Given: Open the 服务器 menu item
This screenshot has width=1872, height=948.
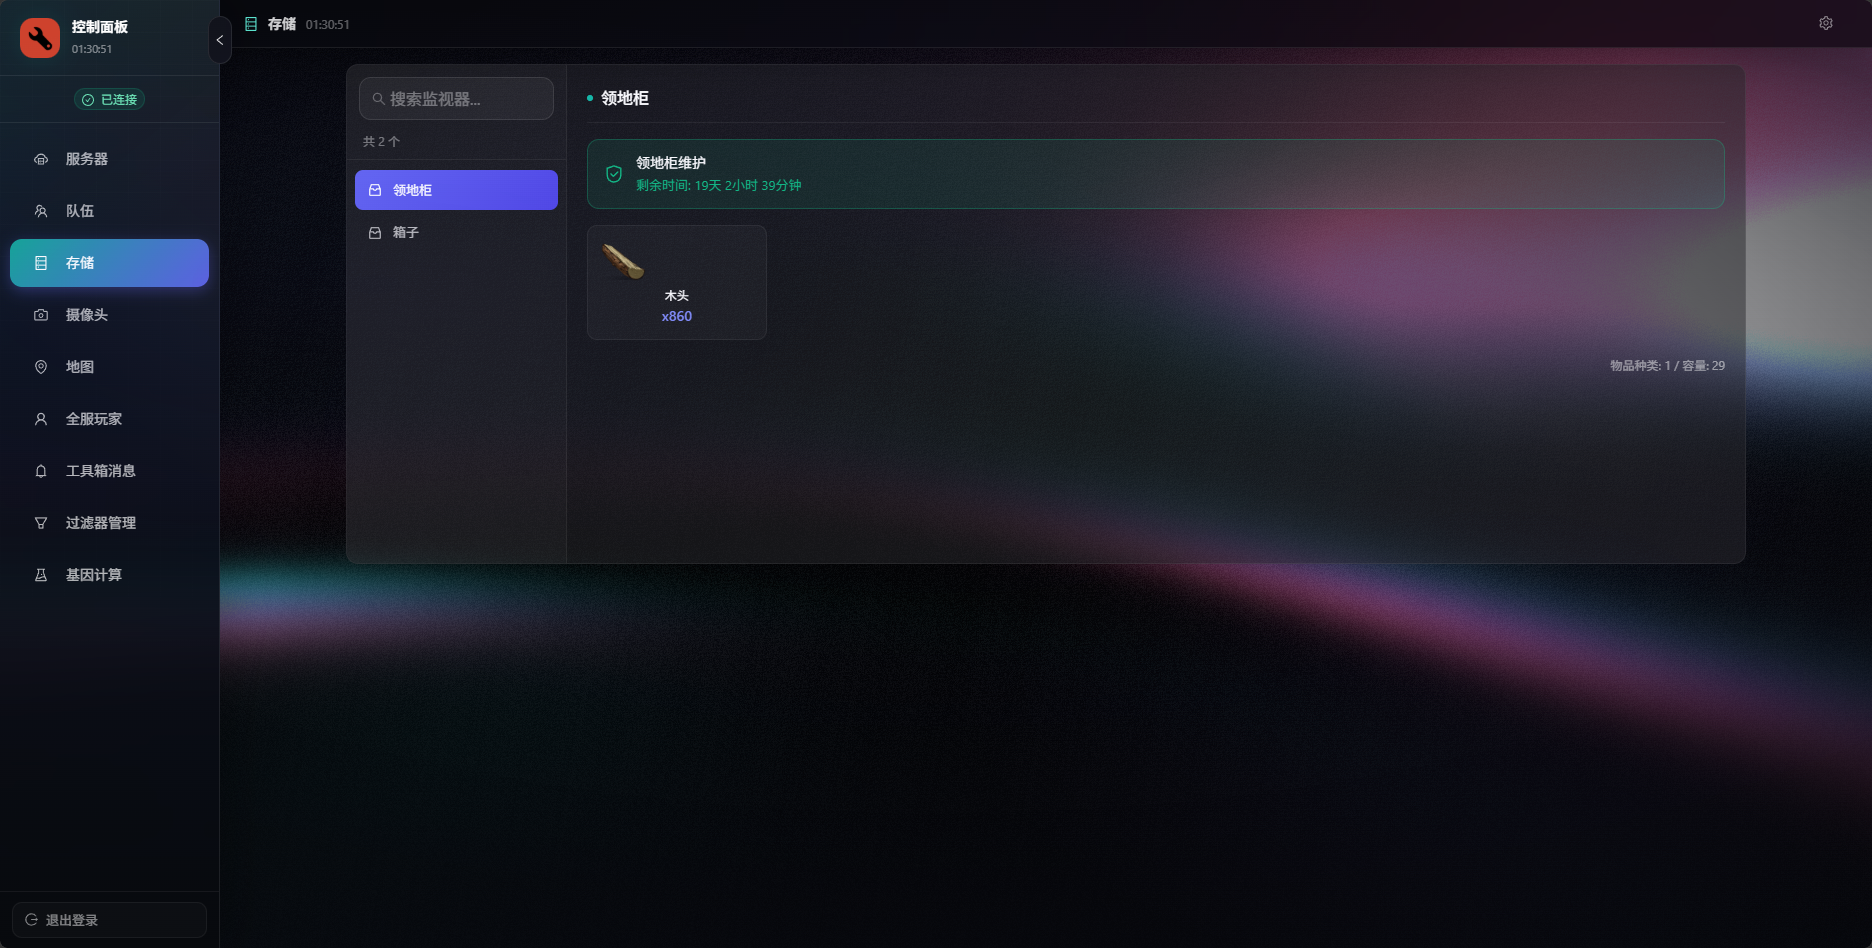Looking at the screenshot, I should [109, 159].
